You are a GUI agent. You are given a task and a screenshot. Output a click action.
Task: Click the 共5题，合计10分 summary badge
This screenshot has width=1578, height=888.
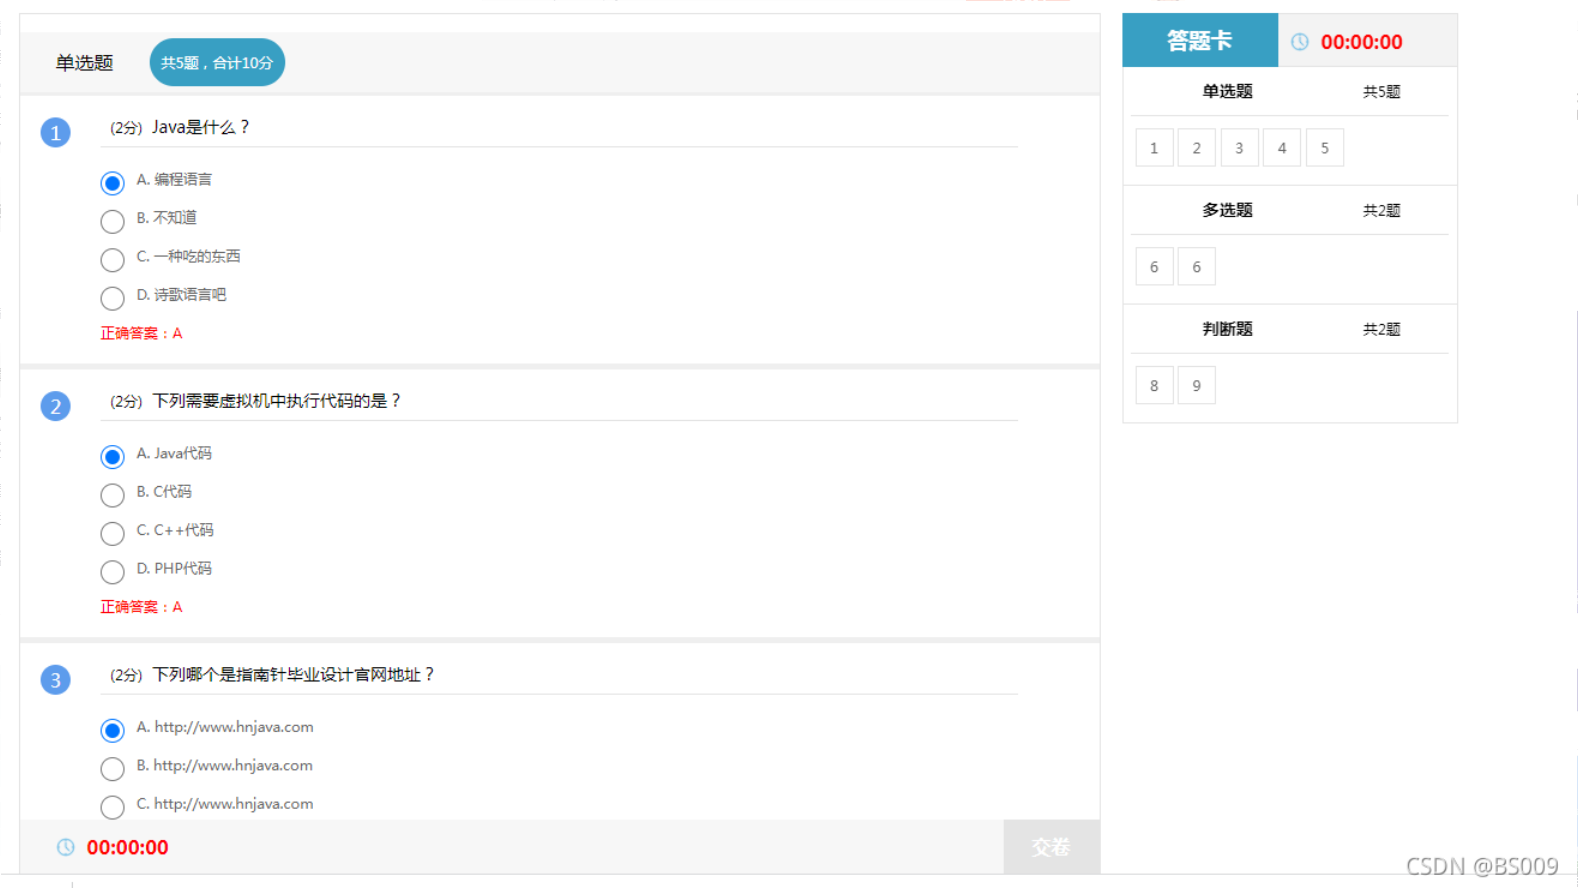click(217, 63)
